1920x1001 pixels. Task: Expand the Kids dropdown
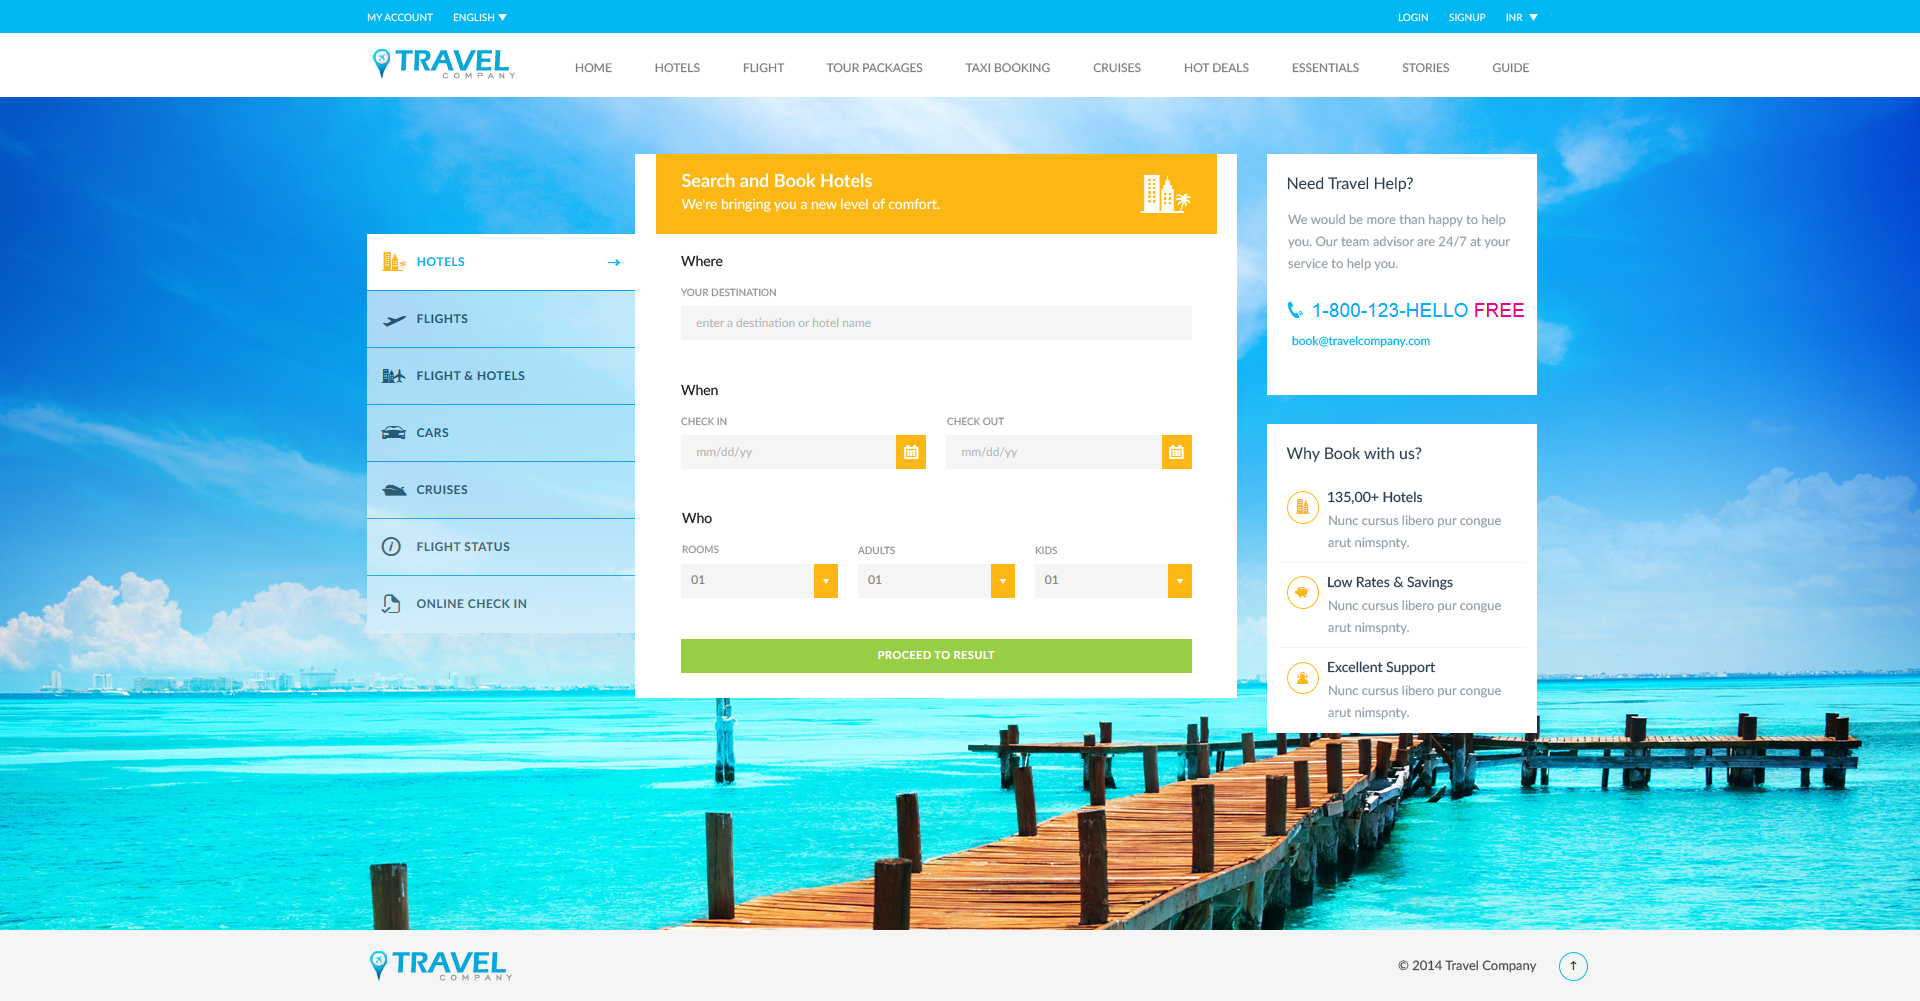click(1179, 581)
